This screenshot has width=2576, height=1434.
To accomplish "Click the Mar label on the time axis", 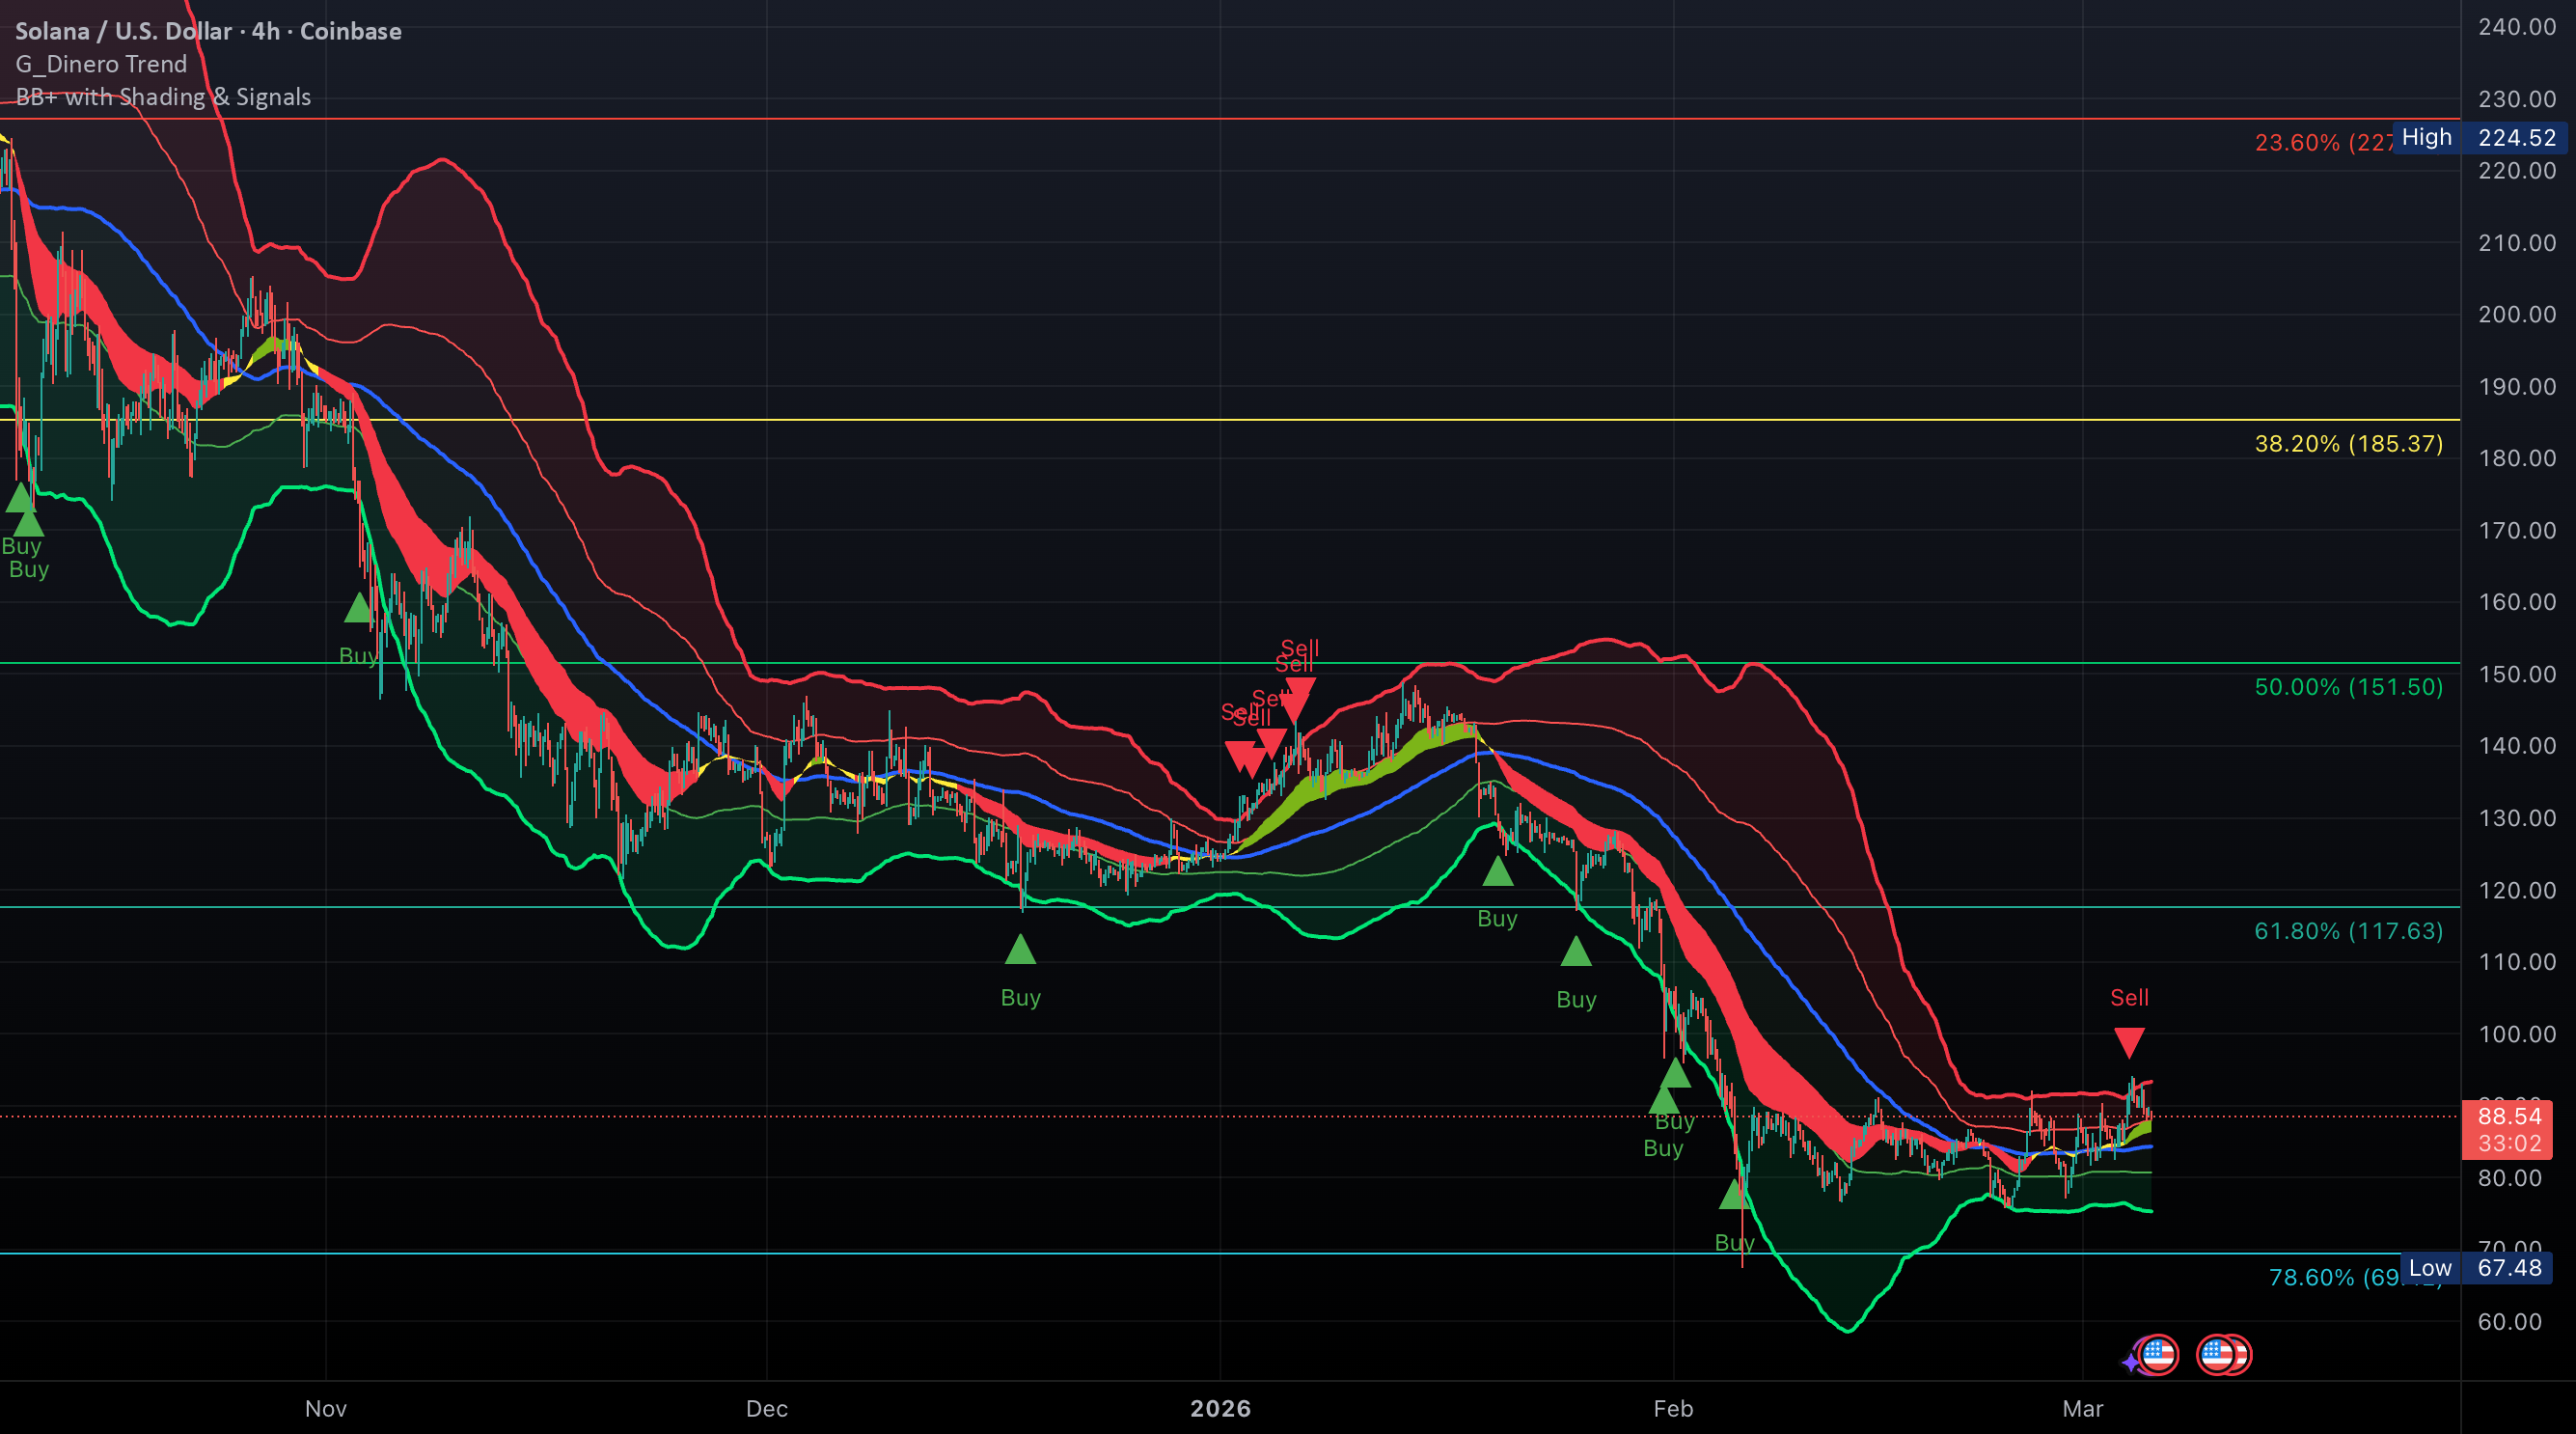I will click(x=2082, y=1409).
